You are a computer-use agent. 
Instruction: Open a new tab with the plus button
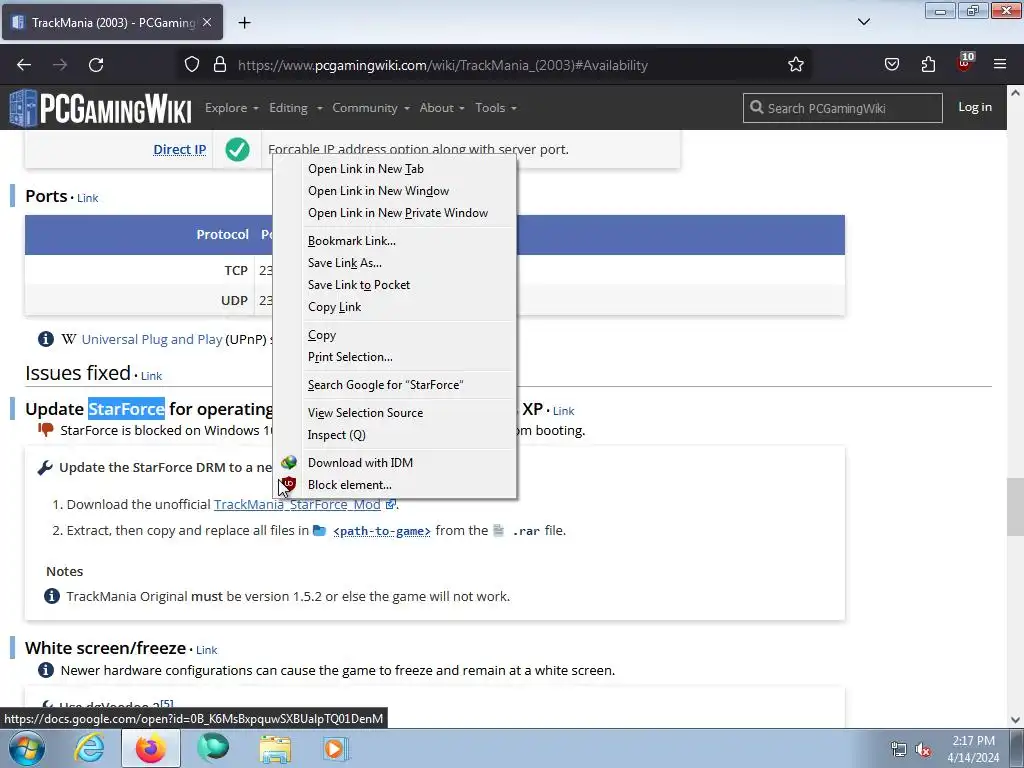244,23
